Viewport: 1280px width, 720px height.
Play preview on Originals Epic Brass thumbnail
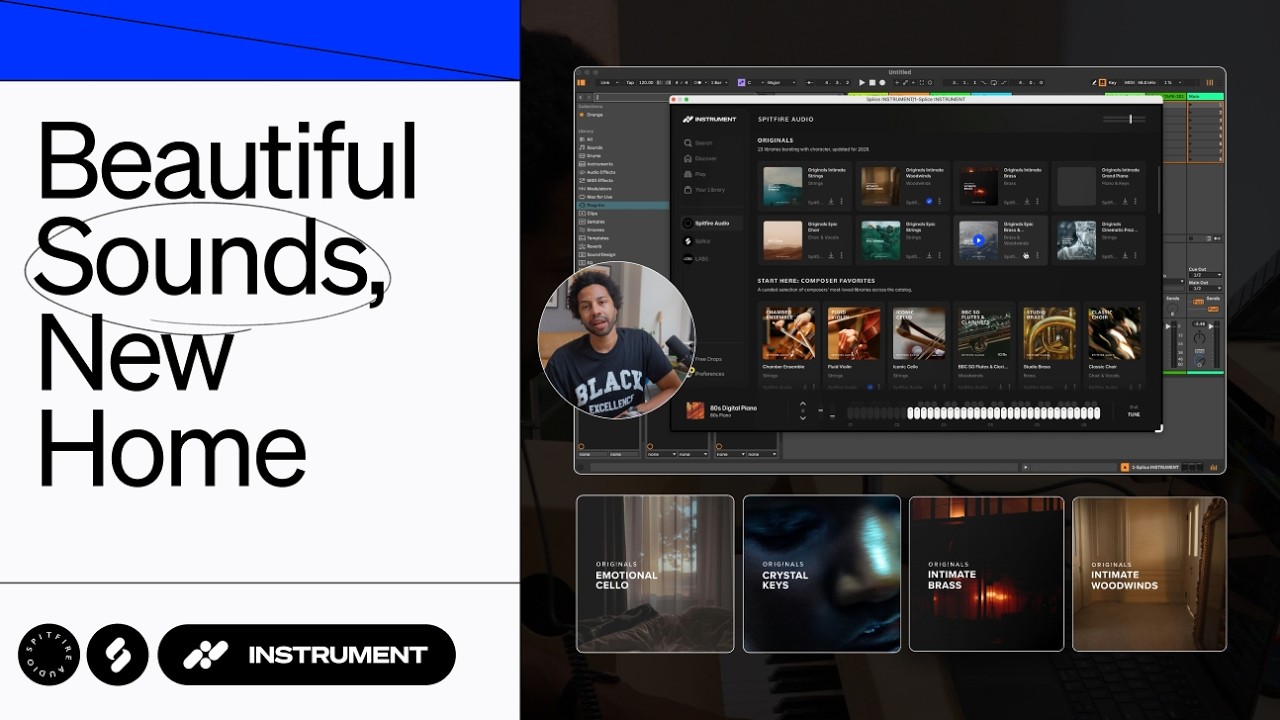tap(979, 240)
